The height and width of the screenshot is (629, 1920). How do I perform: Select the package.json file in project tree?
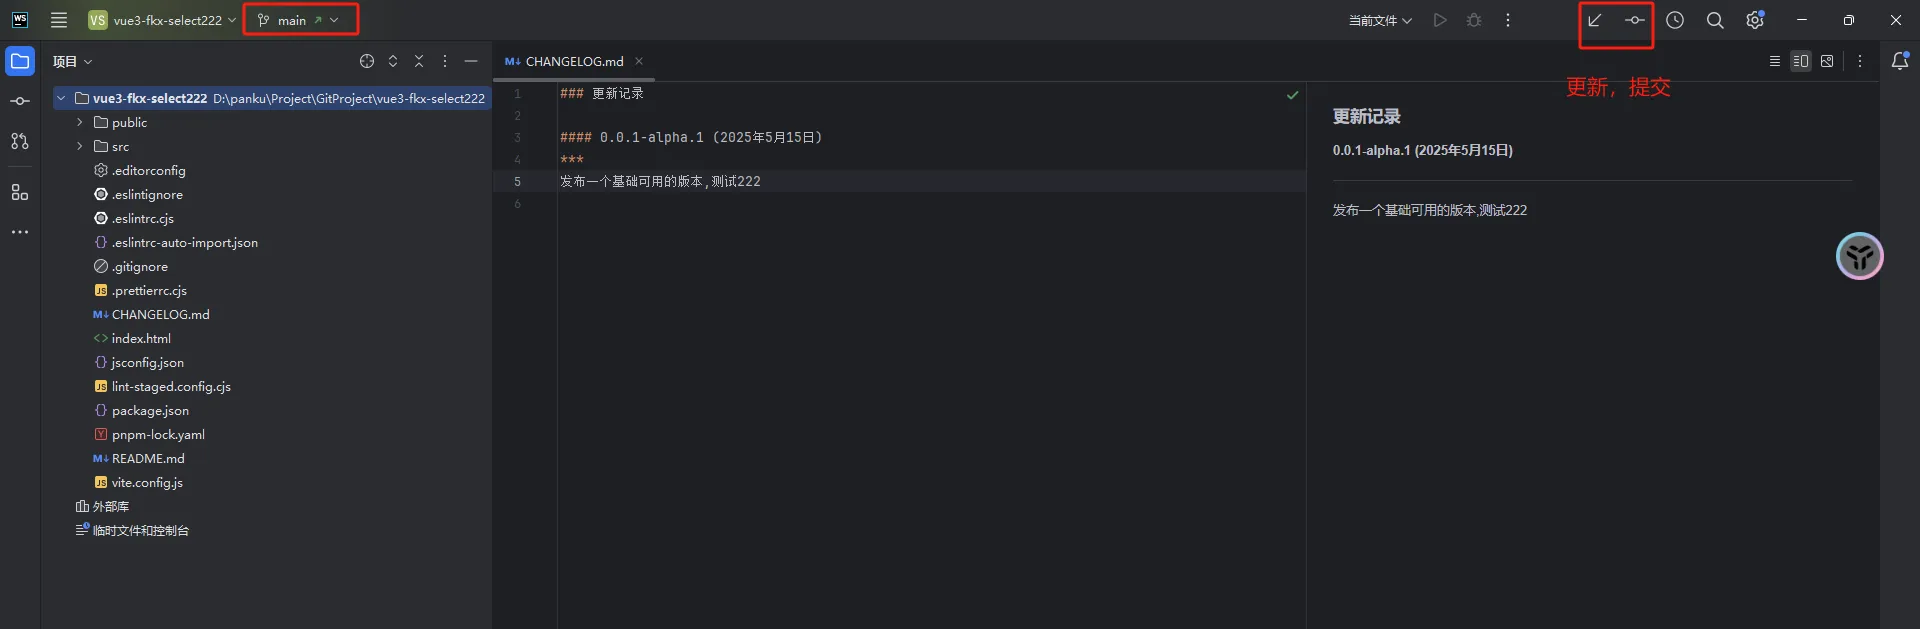(x=150, y=410)
